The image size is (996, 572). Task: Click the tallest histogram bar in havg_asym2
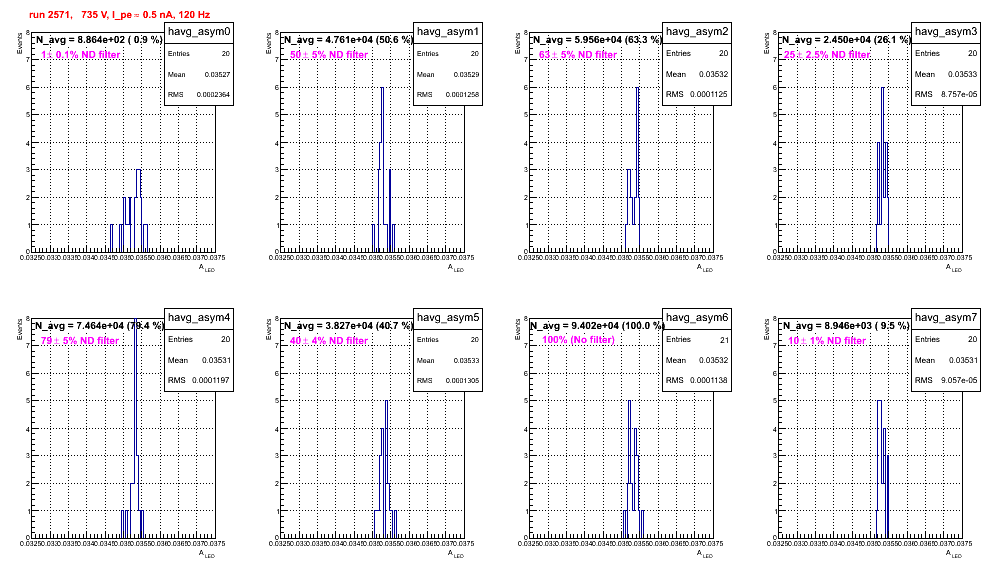tap(637, 170)
